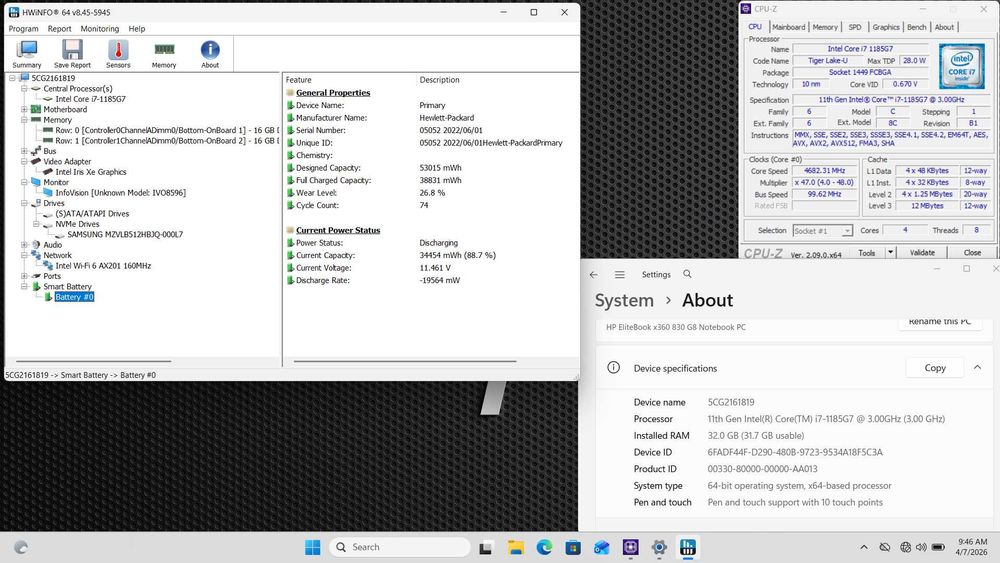
Task: Collapse the Smart Battery tree node
Action: point(24,286)
